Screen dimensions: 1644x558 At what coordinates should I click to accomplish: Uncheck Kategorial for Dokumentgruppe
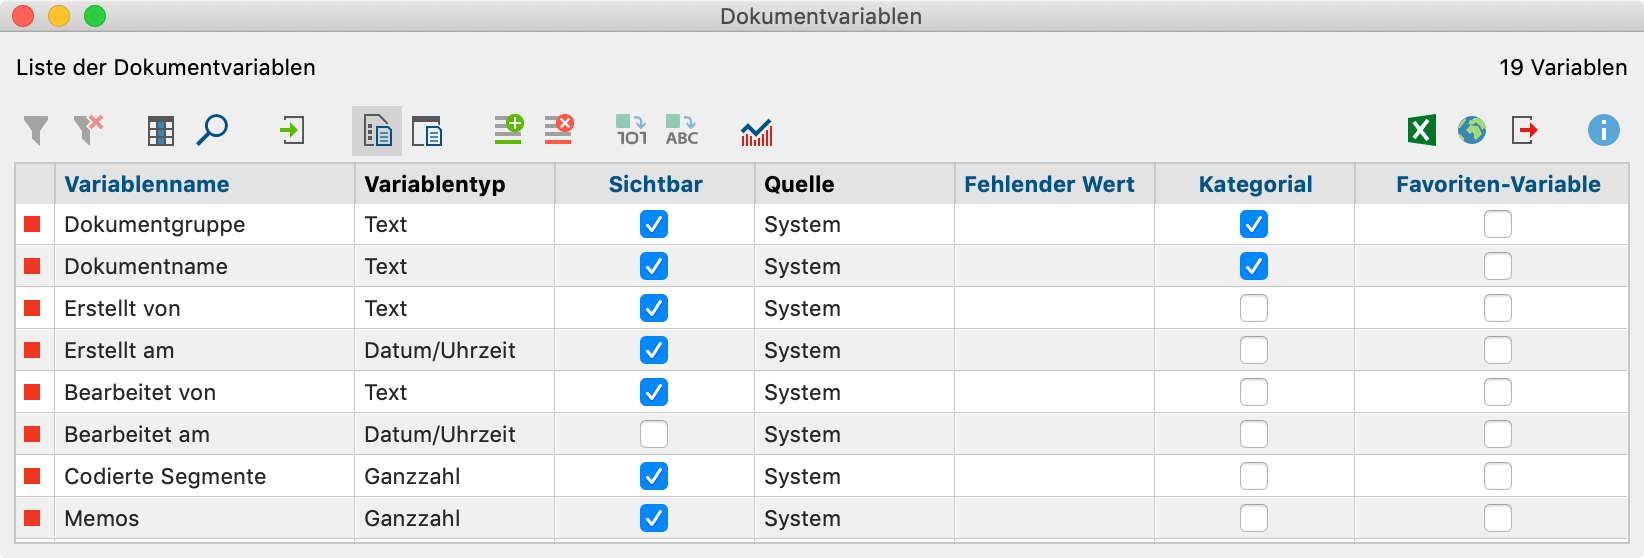(x=1254, y=224)
